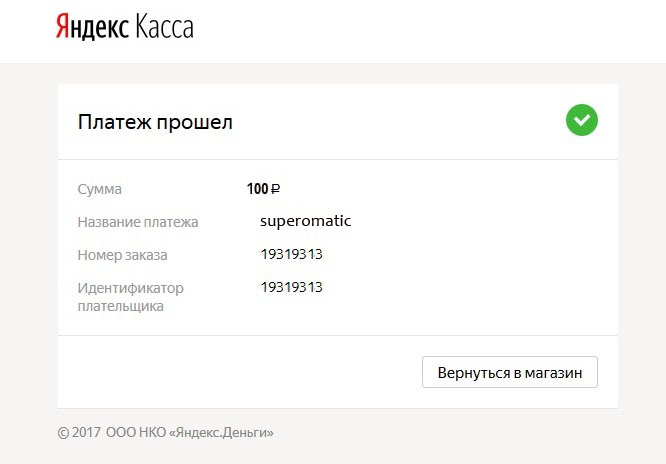Click the red letter Я in the logo
This screenshot has height=464, width=666.
[x=62, y=27]
